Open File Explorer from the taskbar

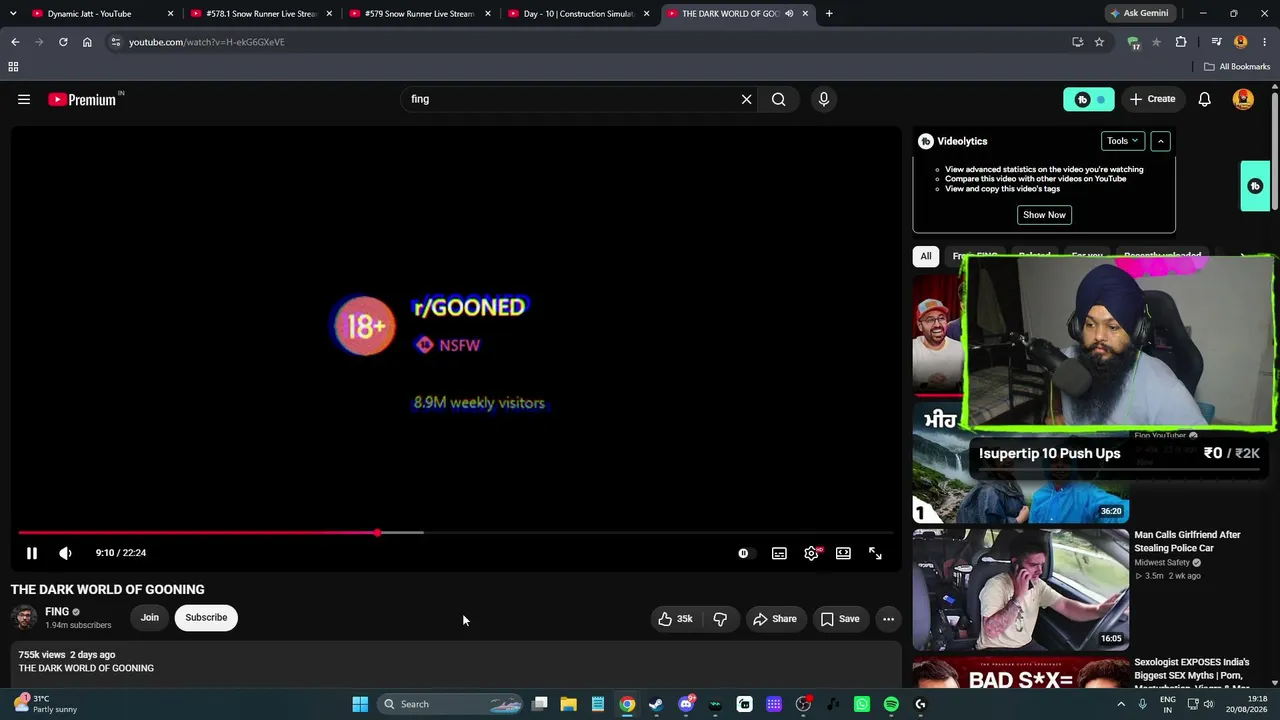pyautogui.click(x=568, y=704)
